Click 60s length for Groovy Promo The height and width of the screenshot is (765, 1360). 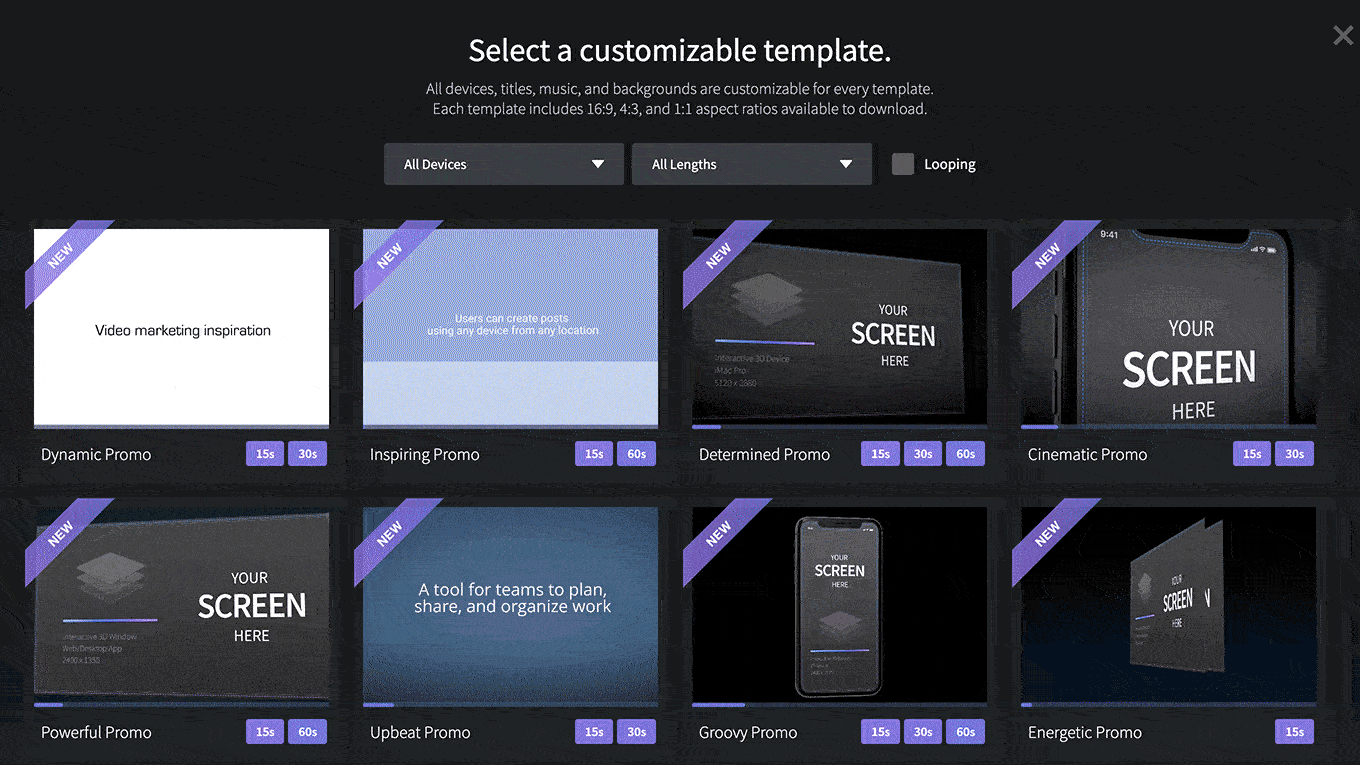pyautogui.click(x=966, y=732)
